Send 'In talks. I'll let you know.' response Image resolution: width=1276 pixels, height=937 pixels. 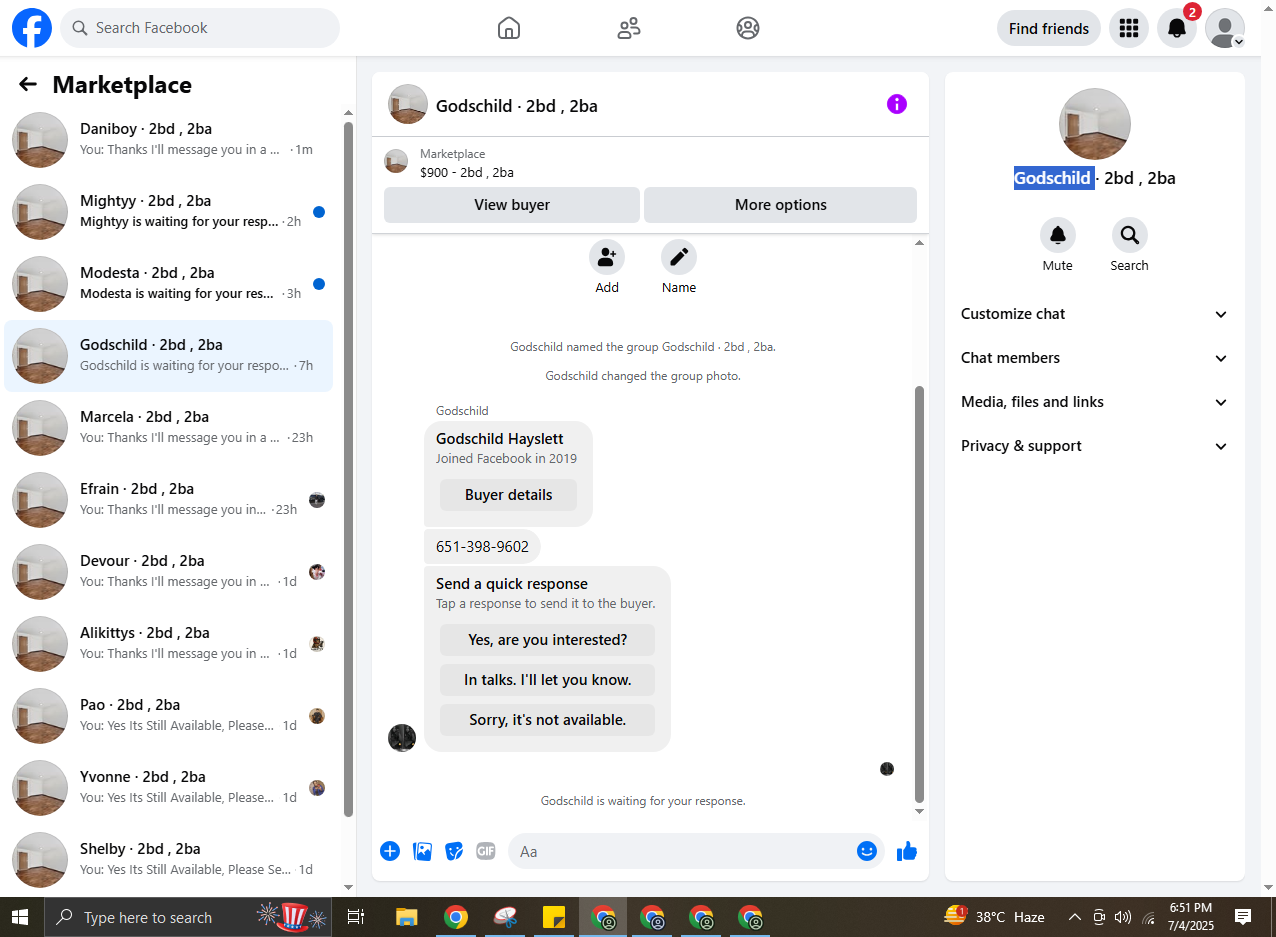[547, 680]
